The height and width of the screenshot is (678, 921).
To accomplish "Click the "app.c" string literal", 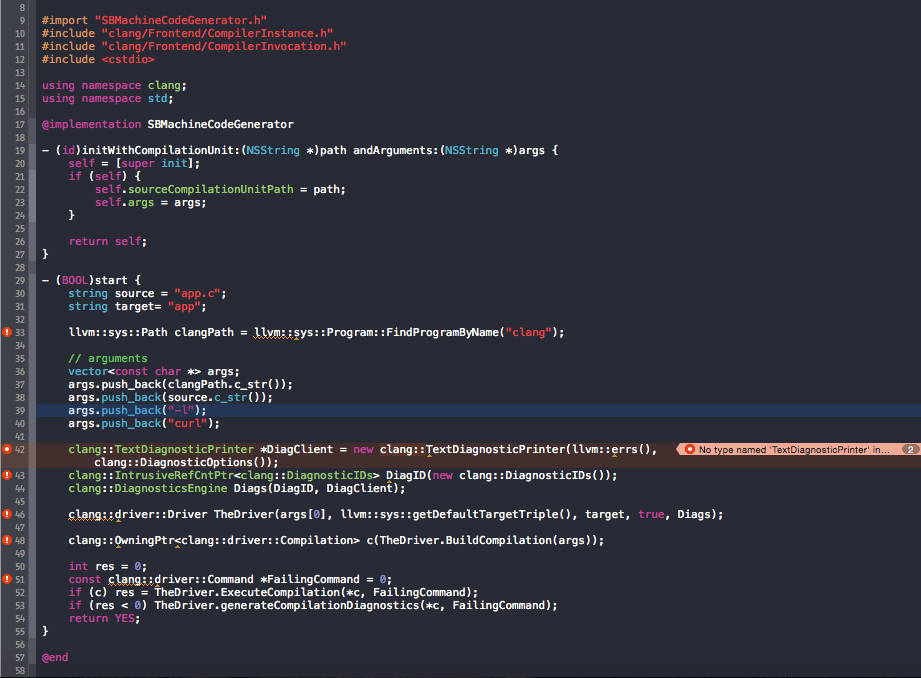I will point(197,293).
